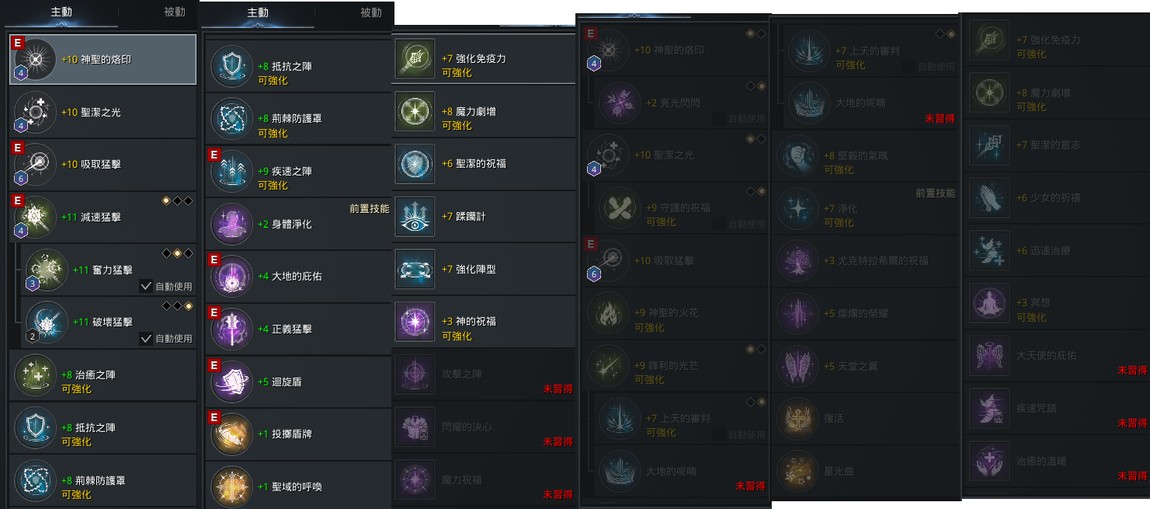This screenshot has width=1150, height=509.
Task: Click the 天堂之翼 wings icon
Action: pyautogui.click(x=798, y=366)
